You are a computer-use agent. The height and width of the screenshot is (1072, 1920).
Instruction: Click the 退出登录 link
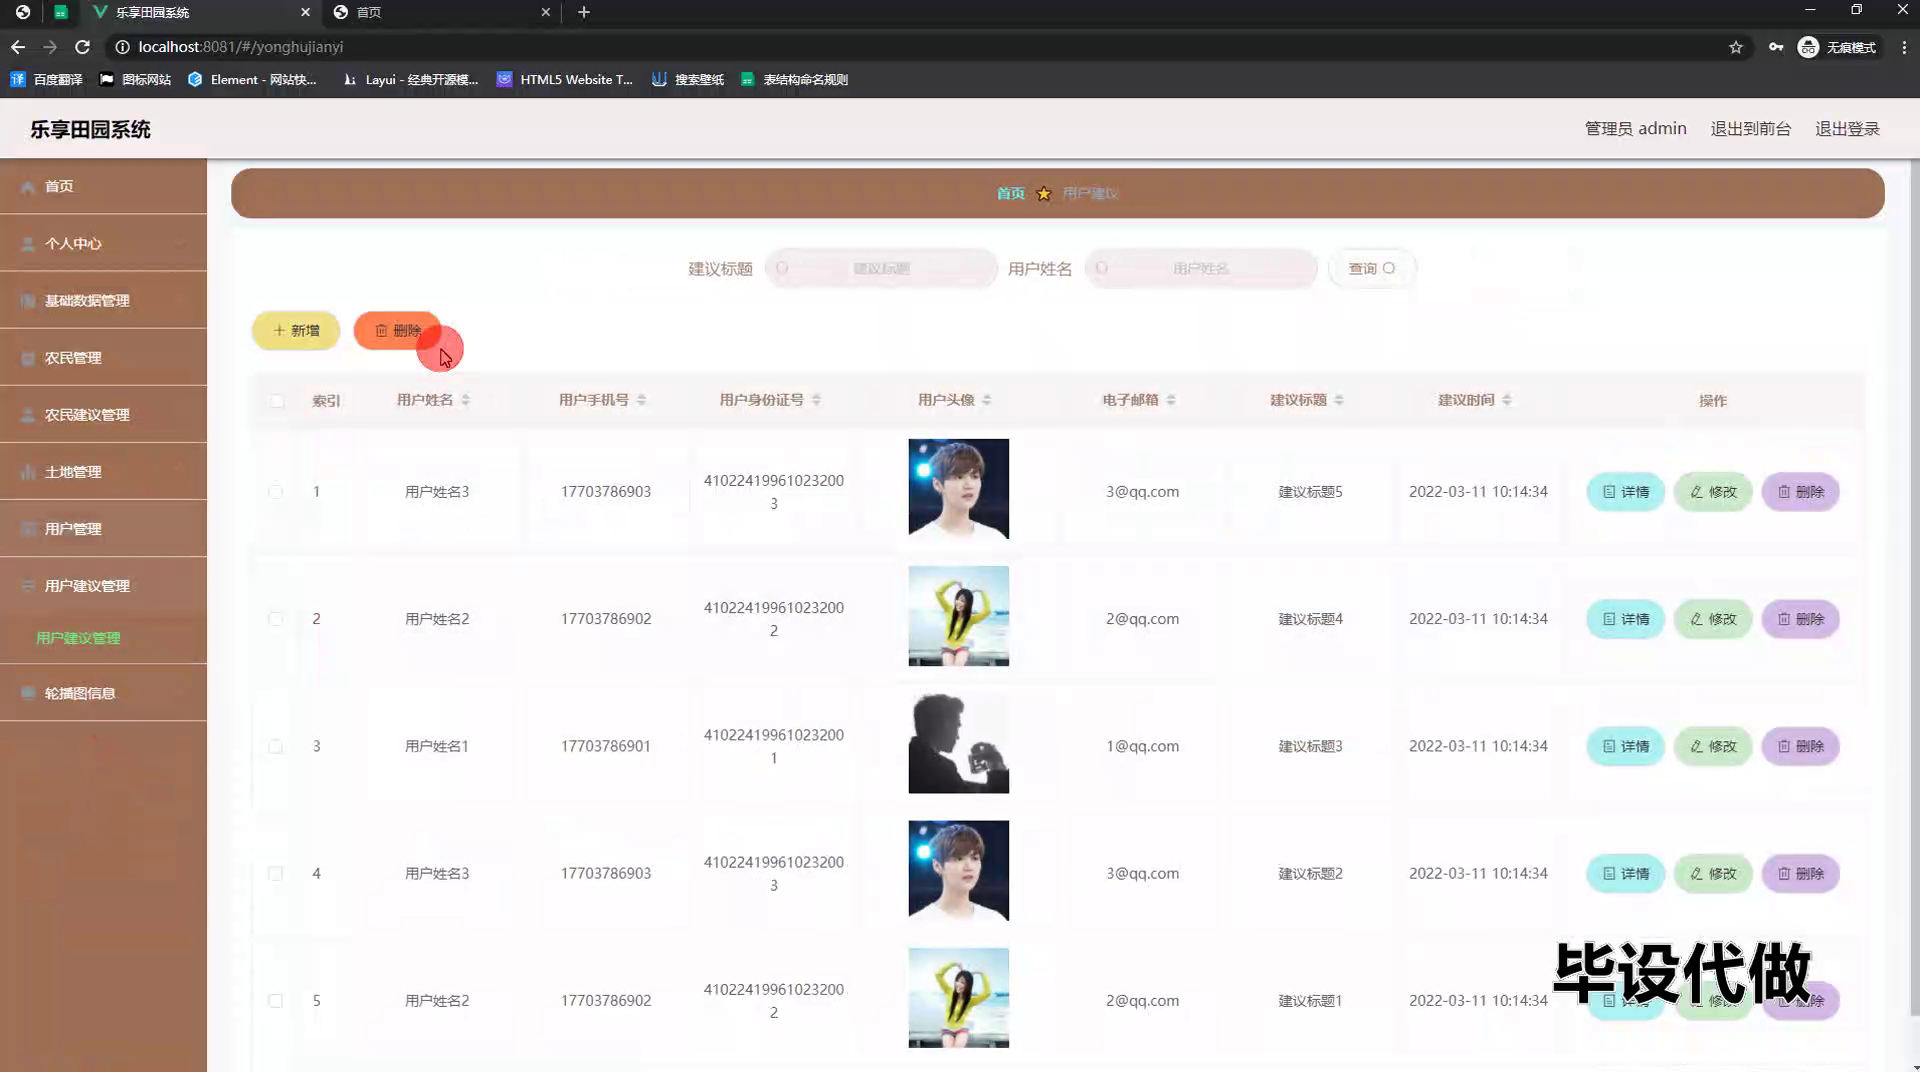click(x=1847, y=128)
